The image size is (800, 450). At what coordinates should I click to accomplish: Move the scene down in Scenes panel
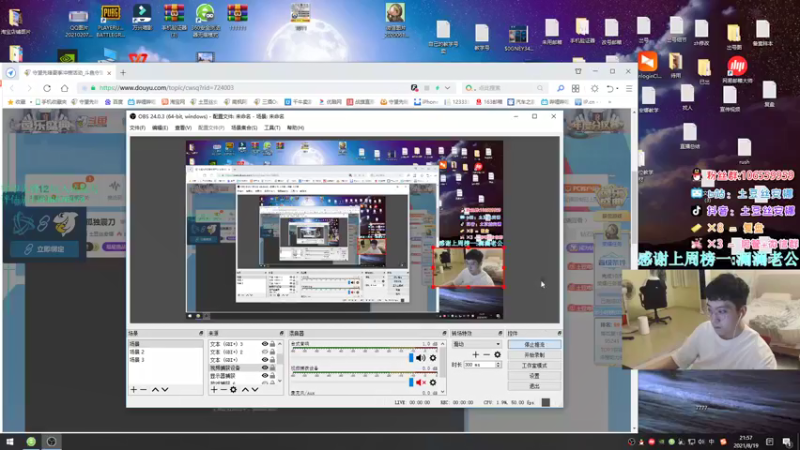(165, 390)
